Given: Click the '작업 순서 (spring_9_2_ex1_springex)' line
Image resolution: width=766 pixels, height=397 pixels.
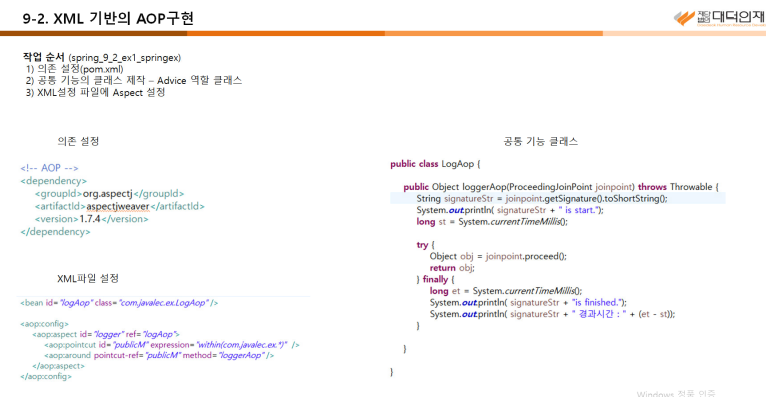Looking at the screenshot, I should tap(102, 57).
